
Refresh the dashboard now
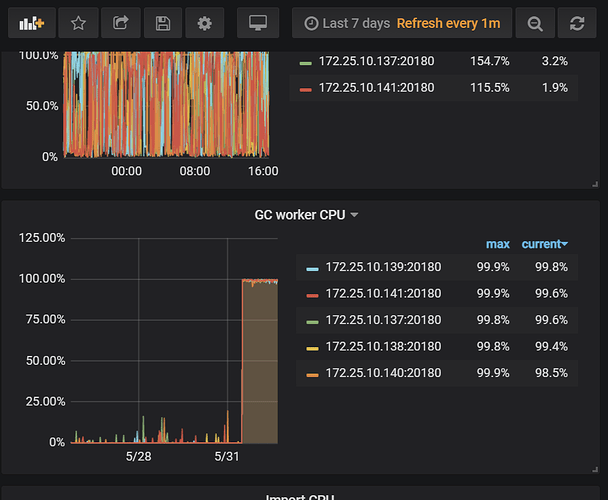pyautogui.click(x=577, y=22)
